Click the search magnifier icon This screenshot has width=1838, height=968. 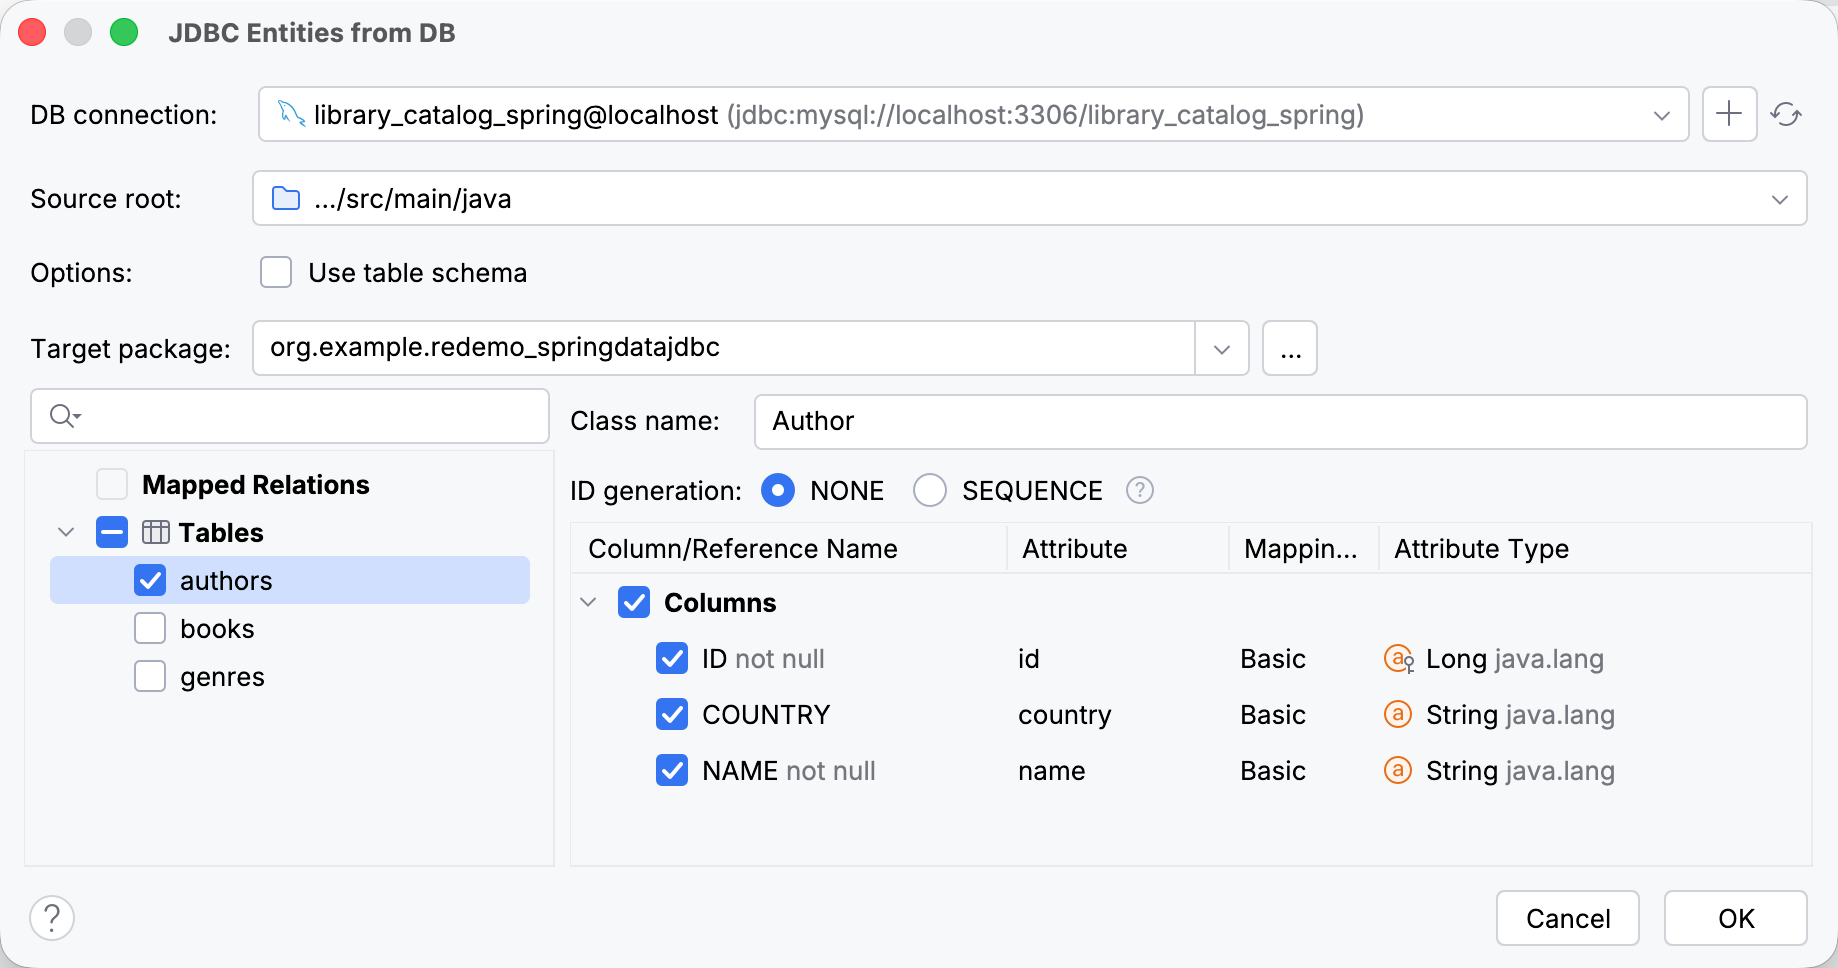(65, 416)
